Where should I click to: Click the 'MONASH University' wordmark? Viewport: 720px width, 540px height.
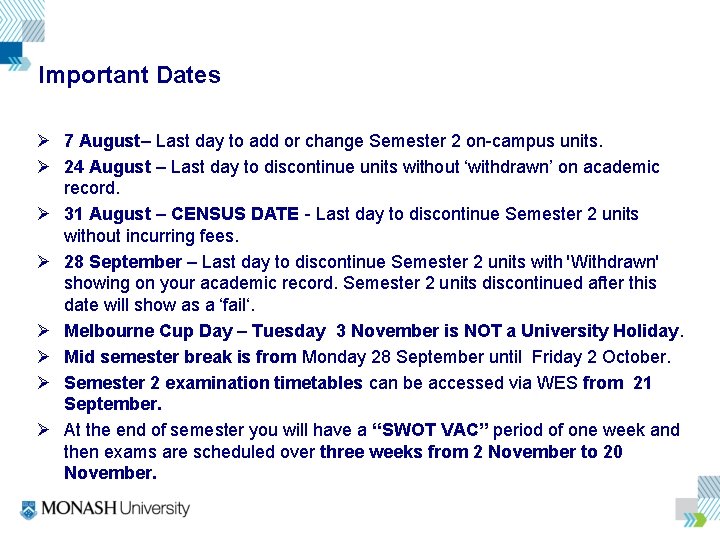[115, 509]
